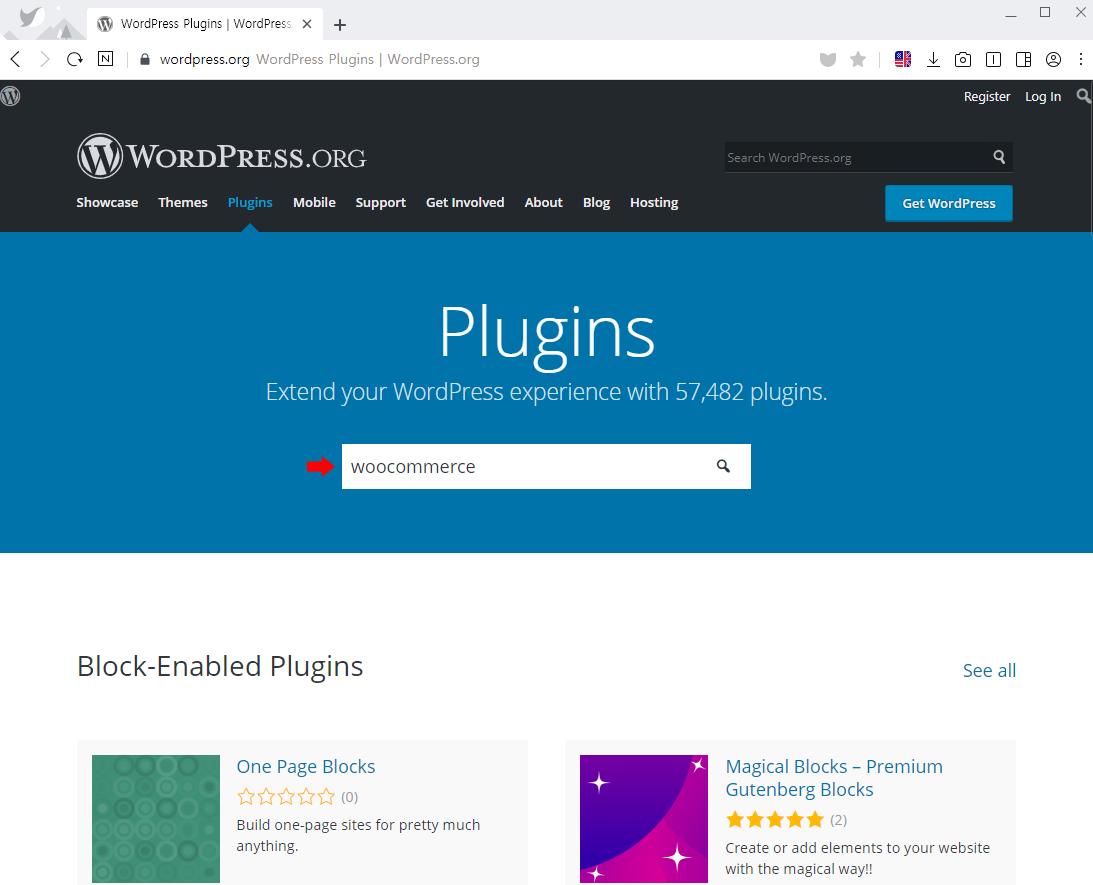1093x885 pixels.
Task: Click 'Build one-page sites for pretty much anything.' text
Action: [358, 835]
